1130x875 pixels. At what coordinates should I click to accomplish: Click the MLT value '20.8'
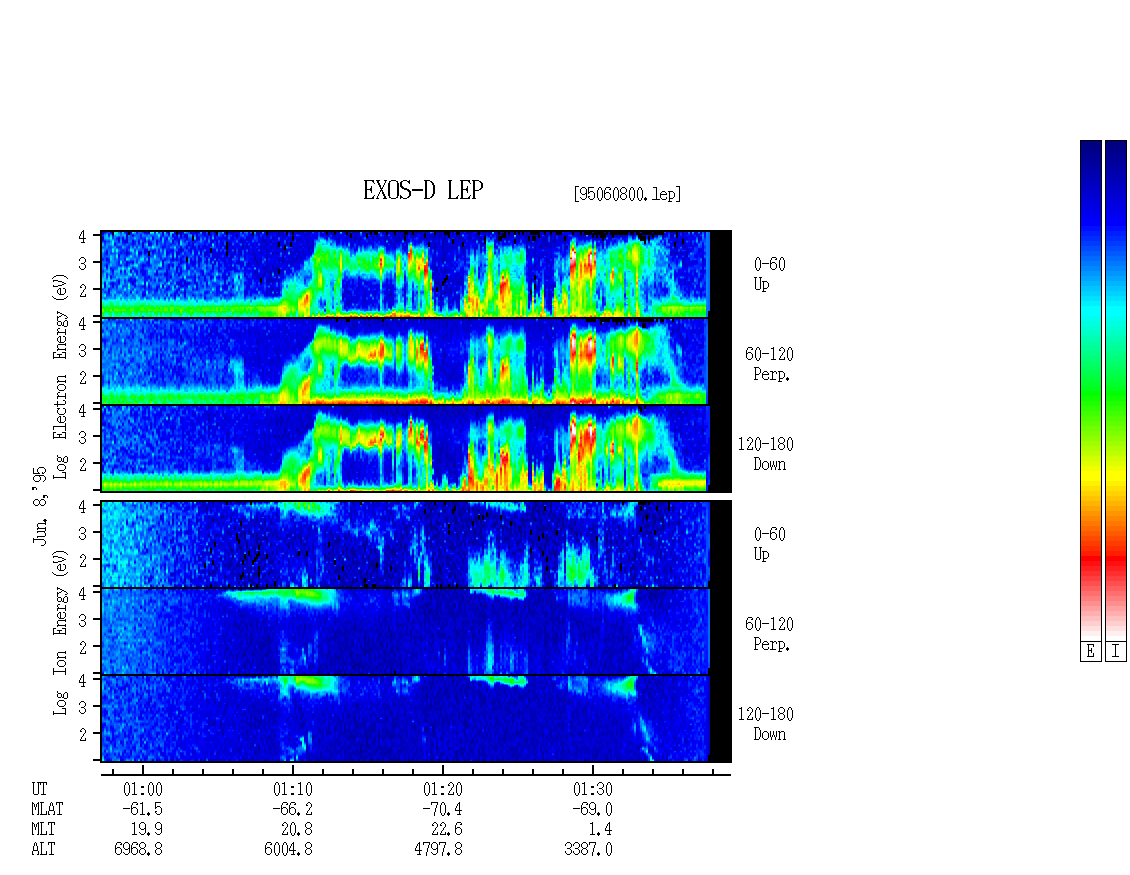297,830
